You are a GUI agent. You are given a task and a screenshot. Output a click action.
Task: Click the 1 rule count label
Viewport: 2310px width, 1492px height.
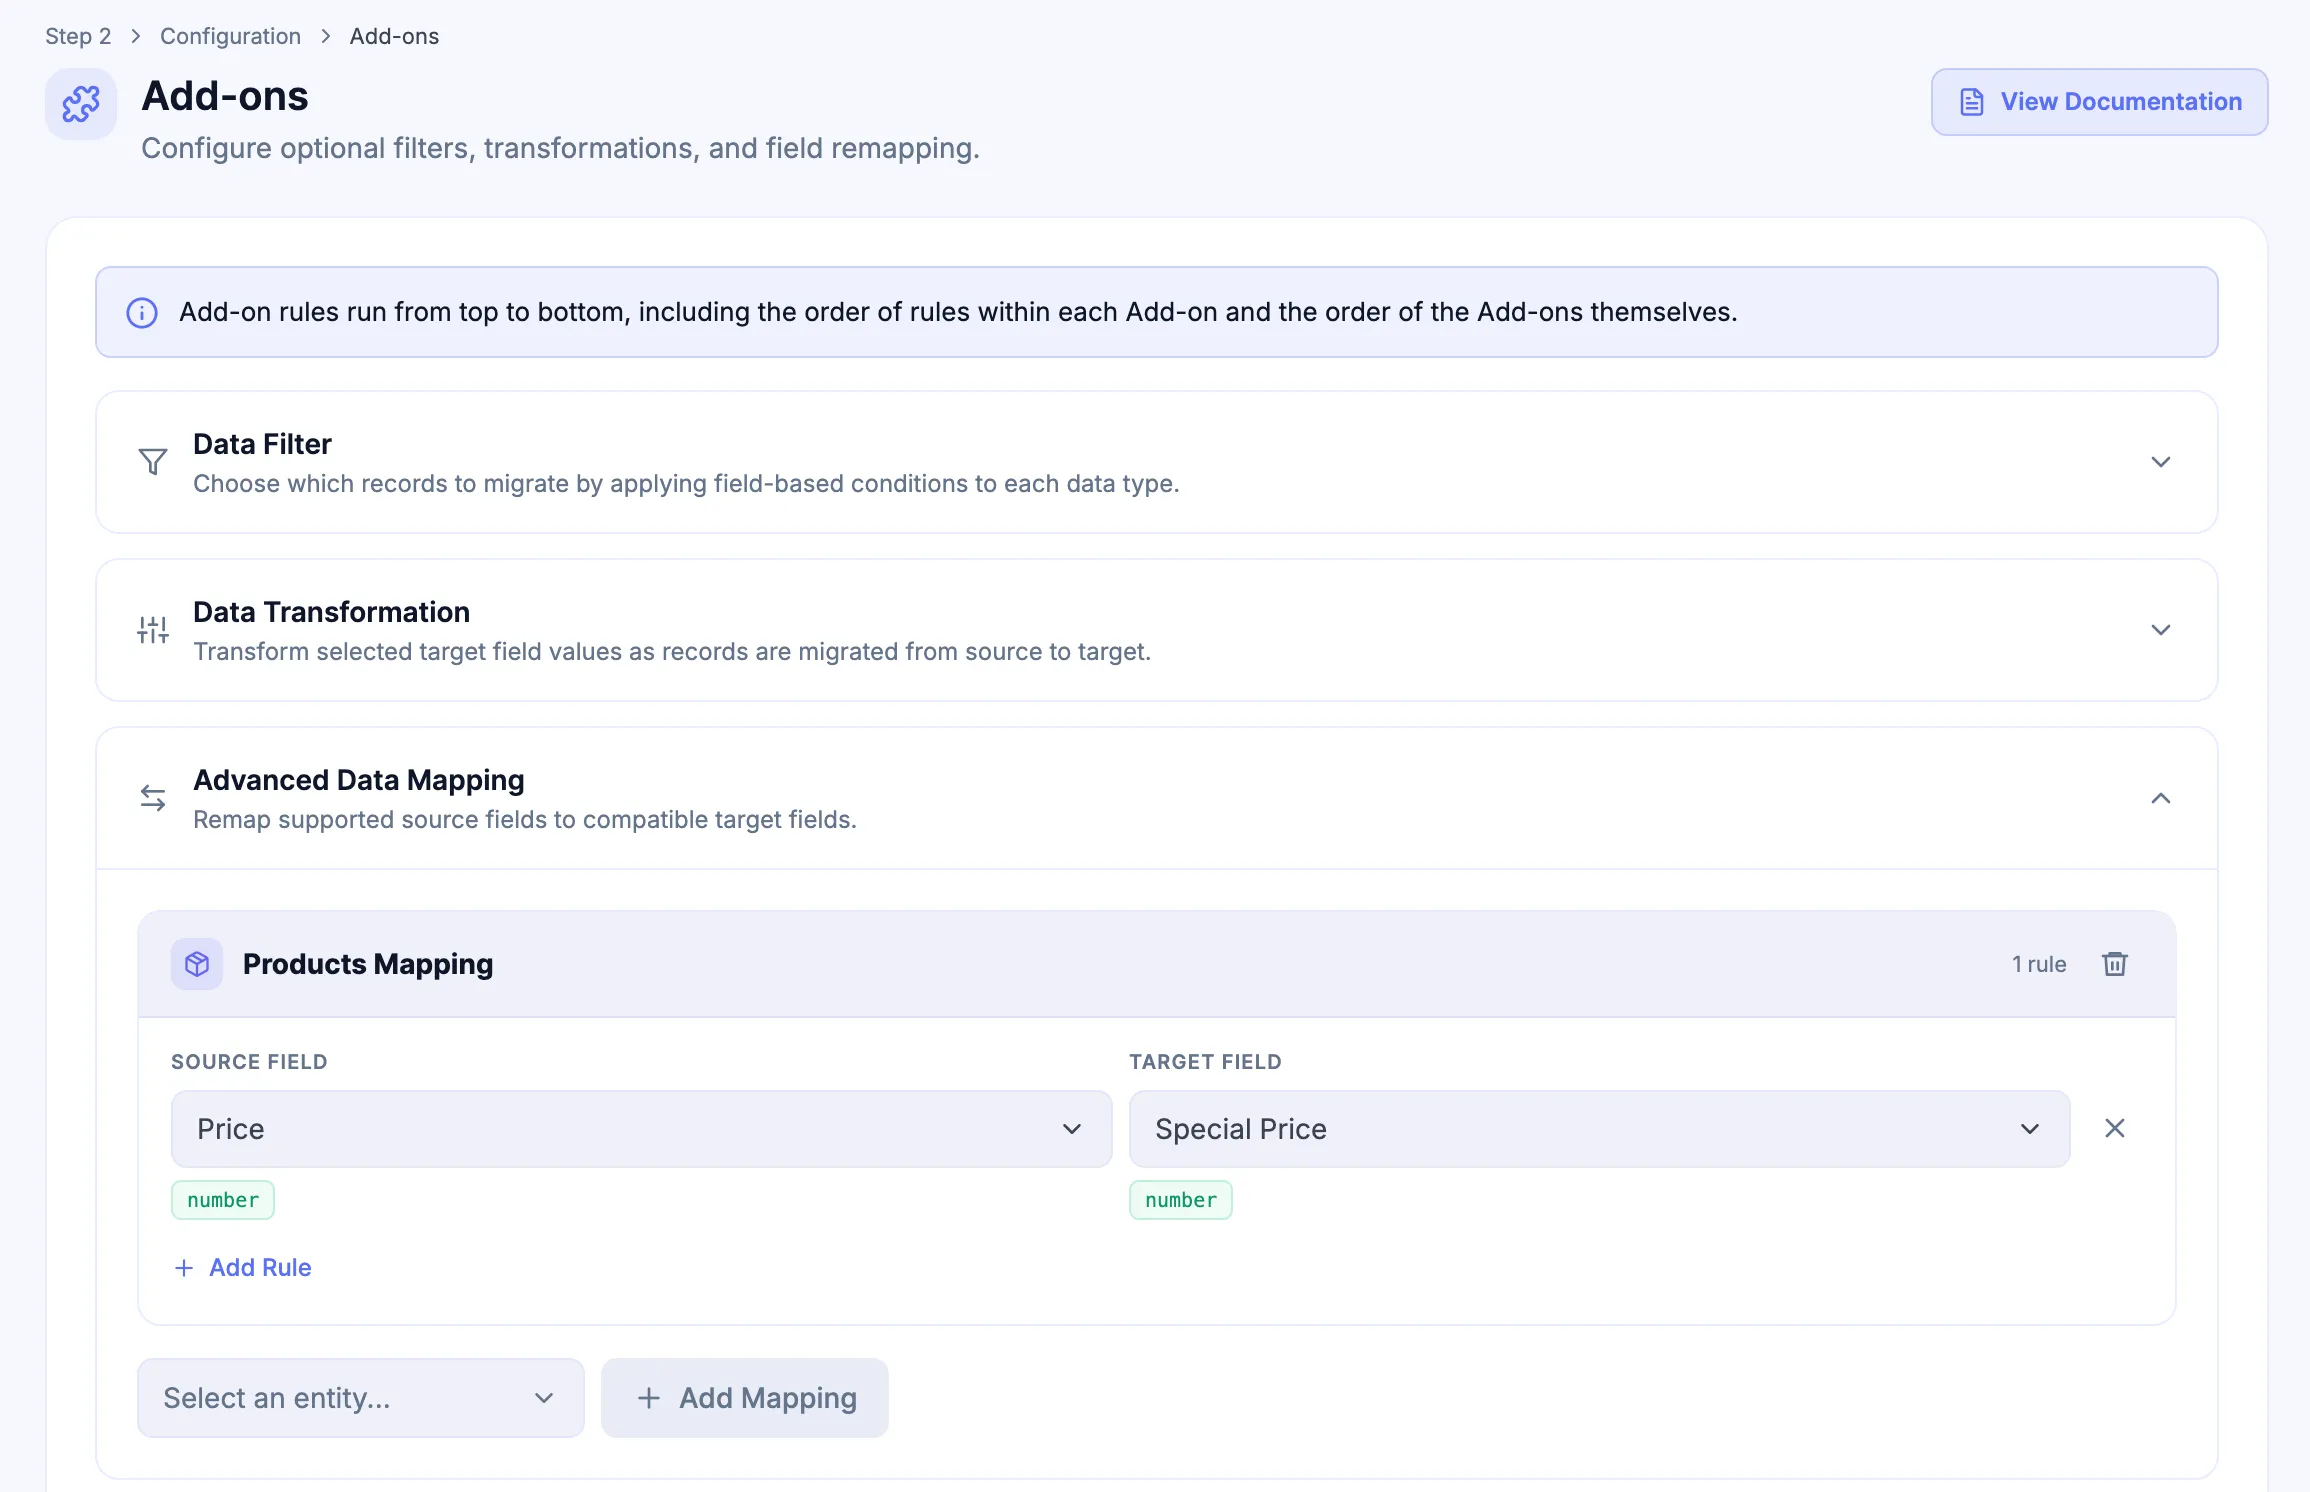pyautogui.click(x=2039, y=964)
